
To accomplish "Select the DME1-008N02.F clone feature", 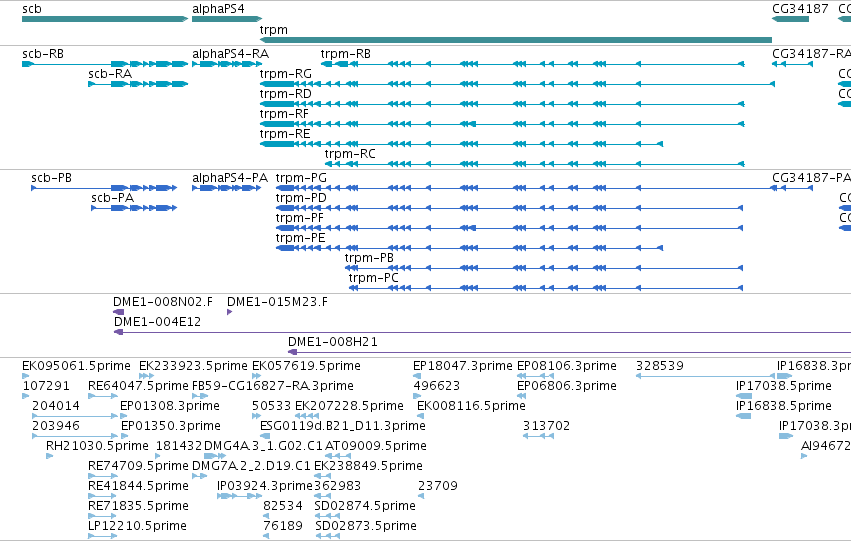I will click(x=118, y=312).
